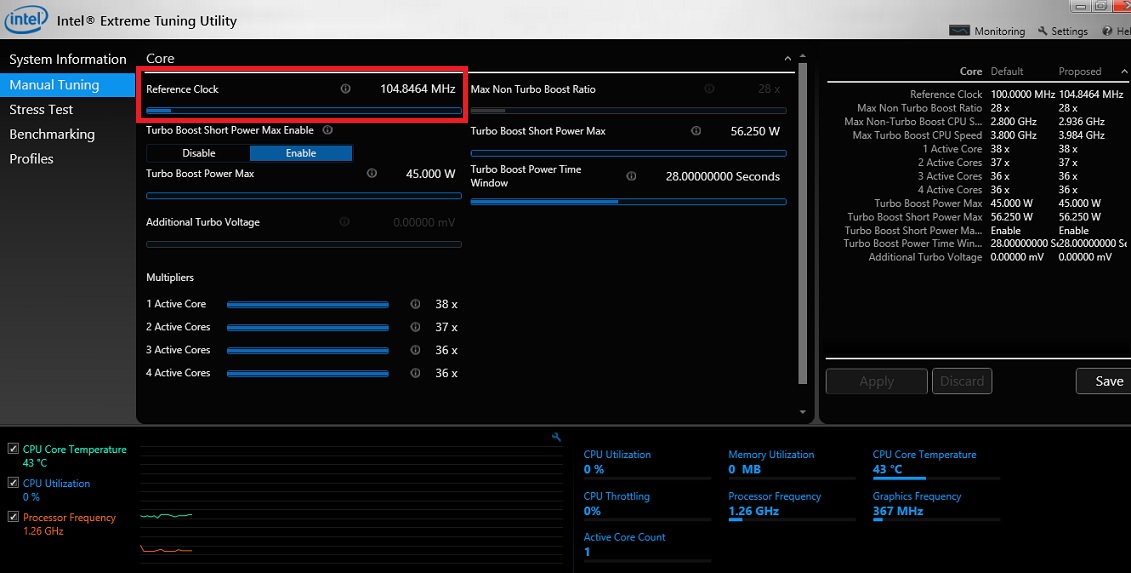The height and width of the screenshot is (573, 1131).
Task: Click the Core panel vertical scrollbar
Action: coord(803,224)
